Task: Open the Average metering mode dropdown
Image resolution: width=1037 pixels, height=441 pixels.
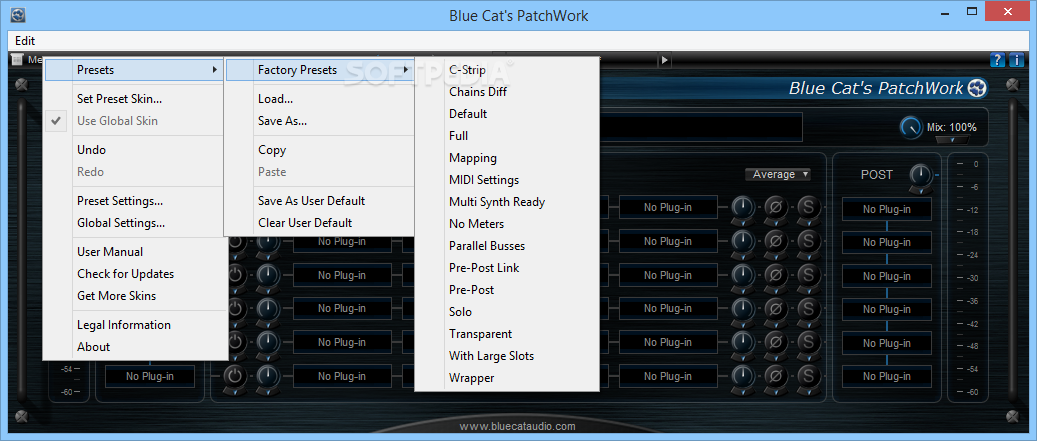Action: 778,175
